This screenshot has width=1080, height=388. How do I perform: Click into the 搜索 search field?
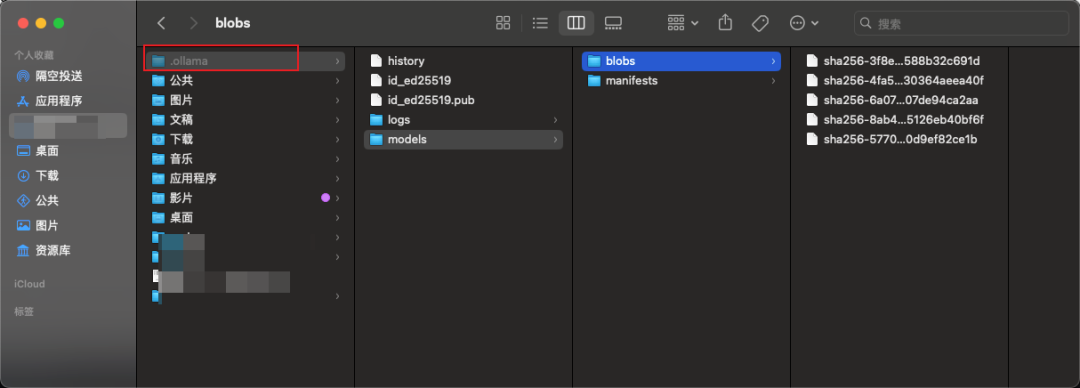(x=962, y=23)
